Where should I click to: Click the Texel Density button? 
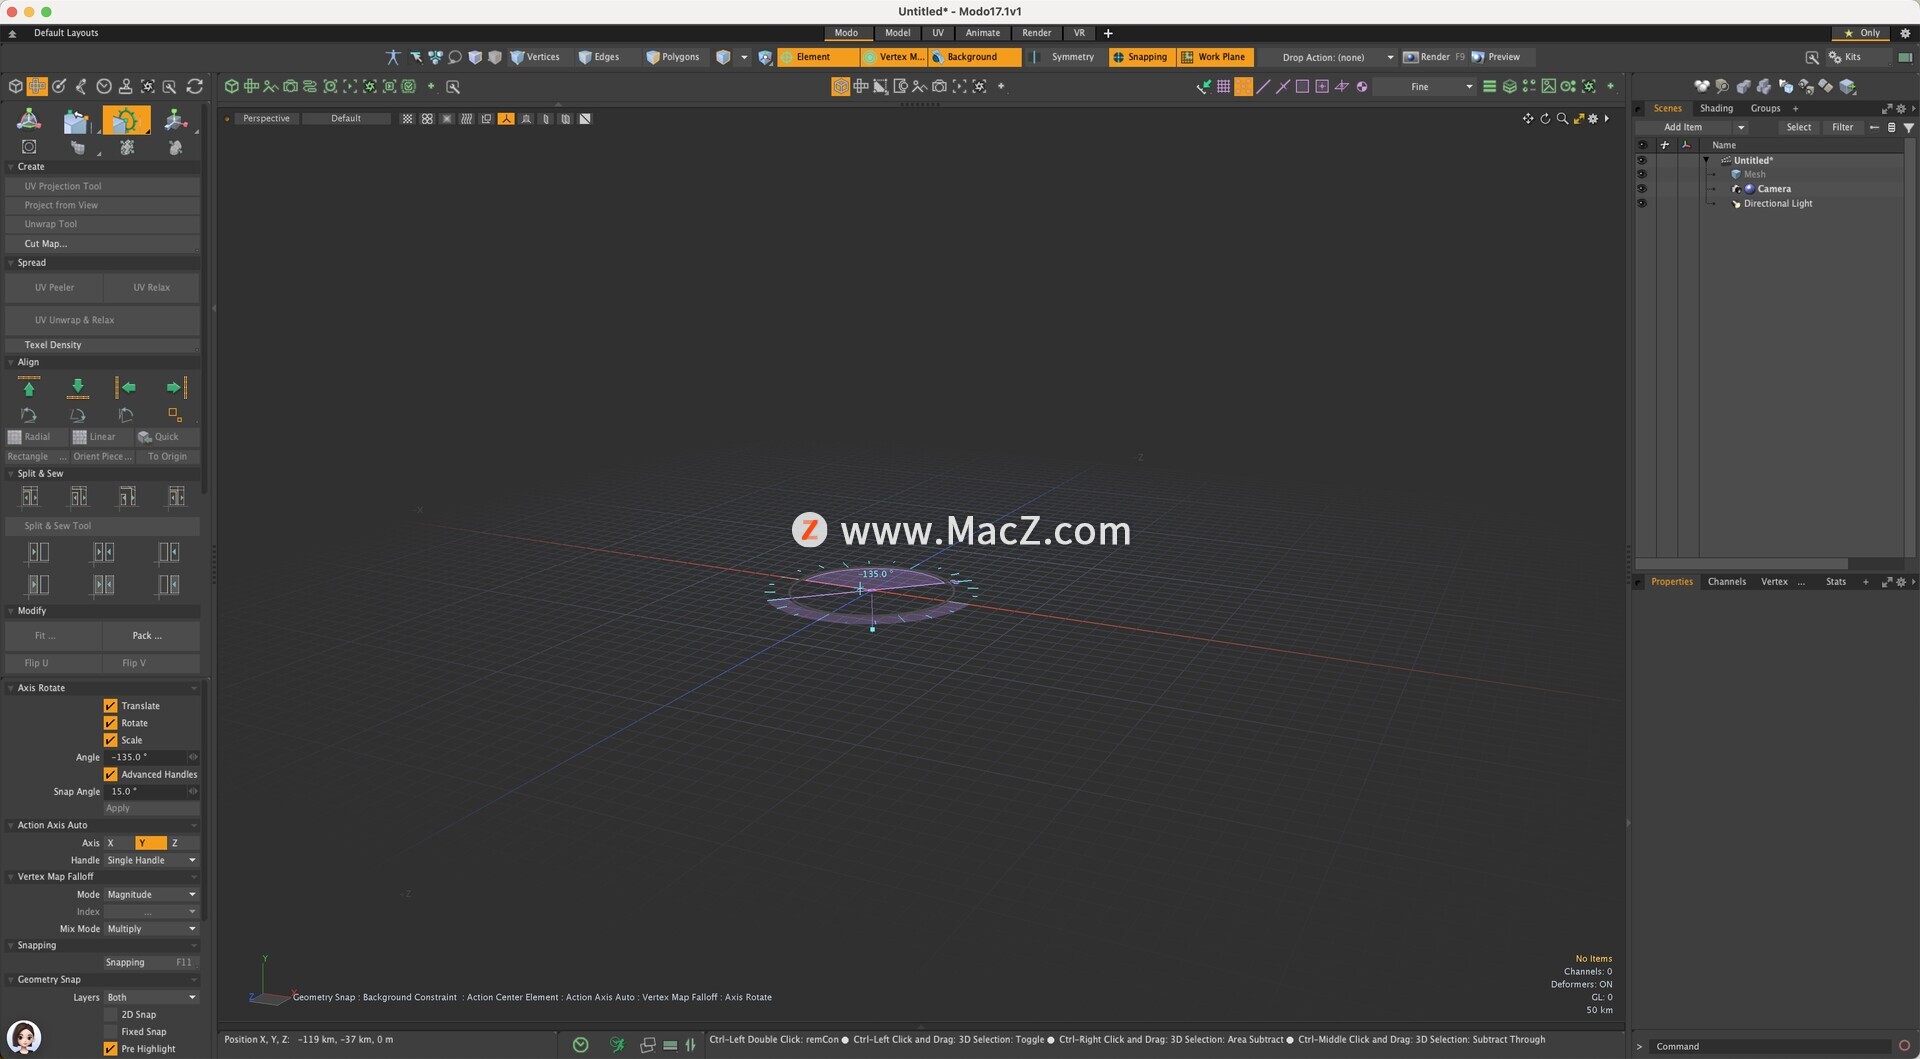pos(103,345)
